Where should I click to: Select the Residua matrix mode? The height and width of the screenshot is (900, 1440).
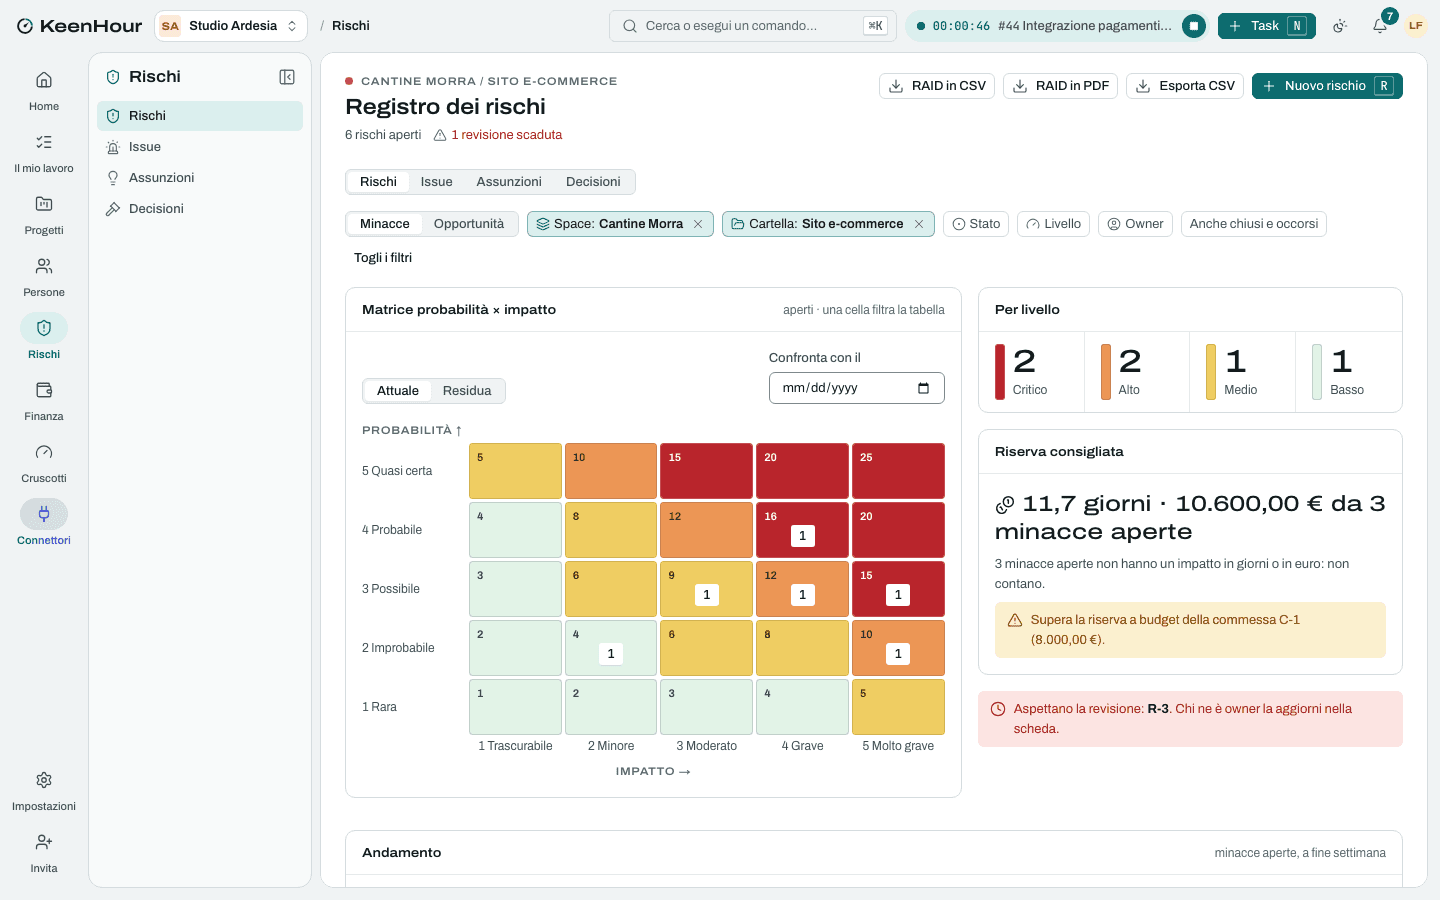click(x=467, y=391)
